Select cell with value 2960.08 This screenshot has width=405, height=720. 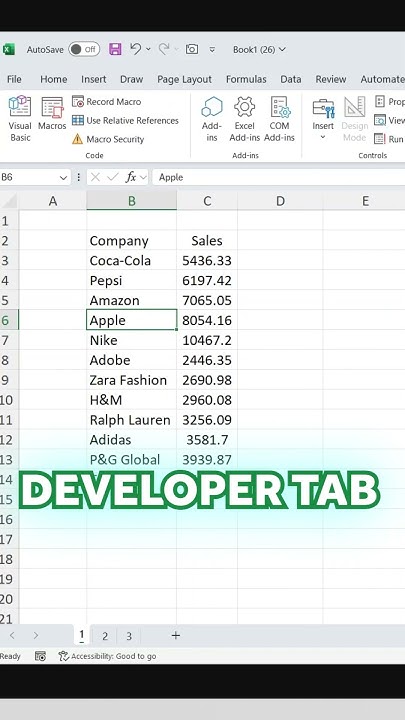click(207, 400)
